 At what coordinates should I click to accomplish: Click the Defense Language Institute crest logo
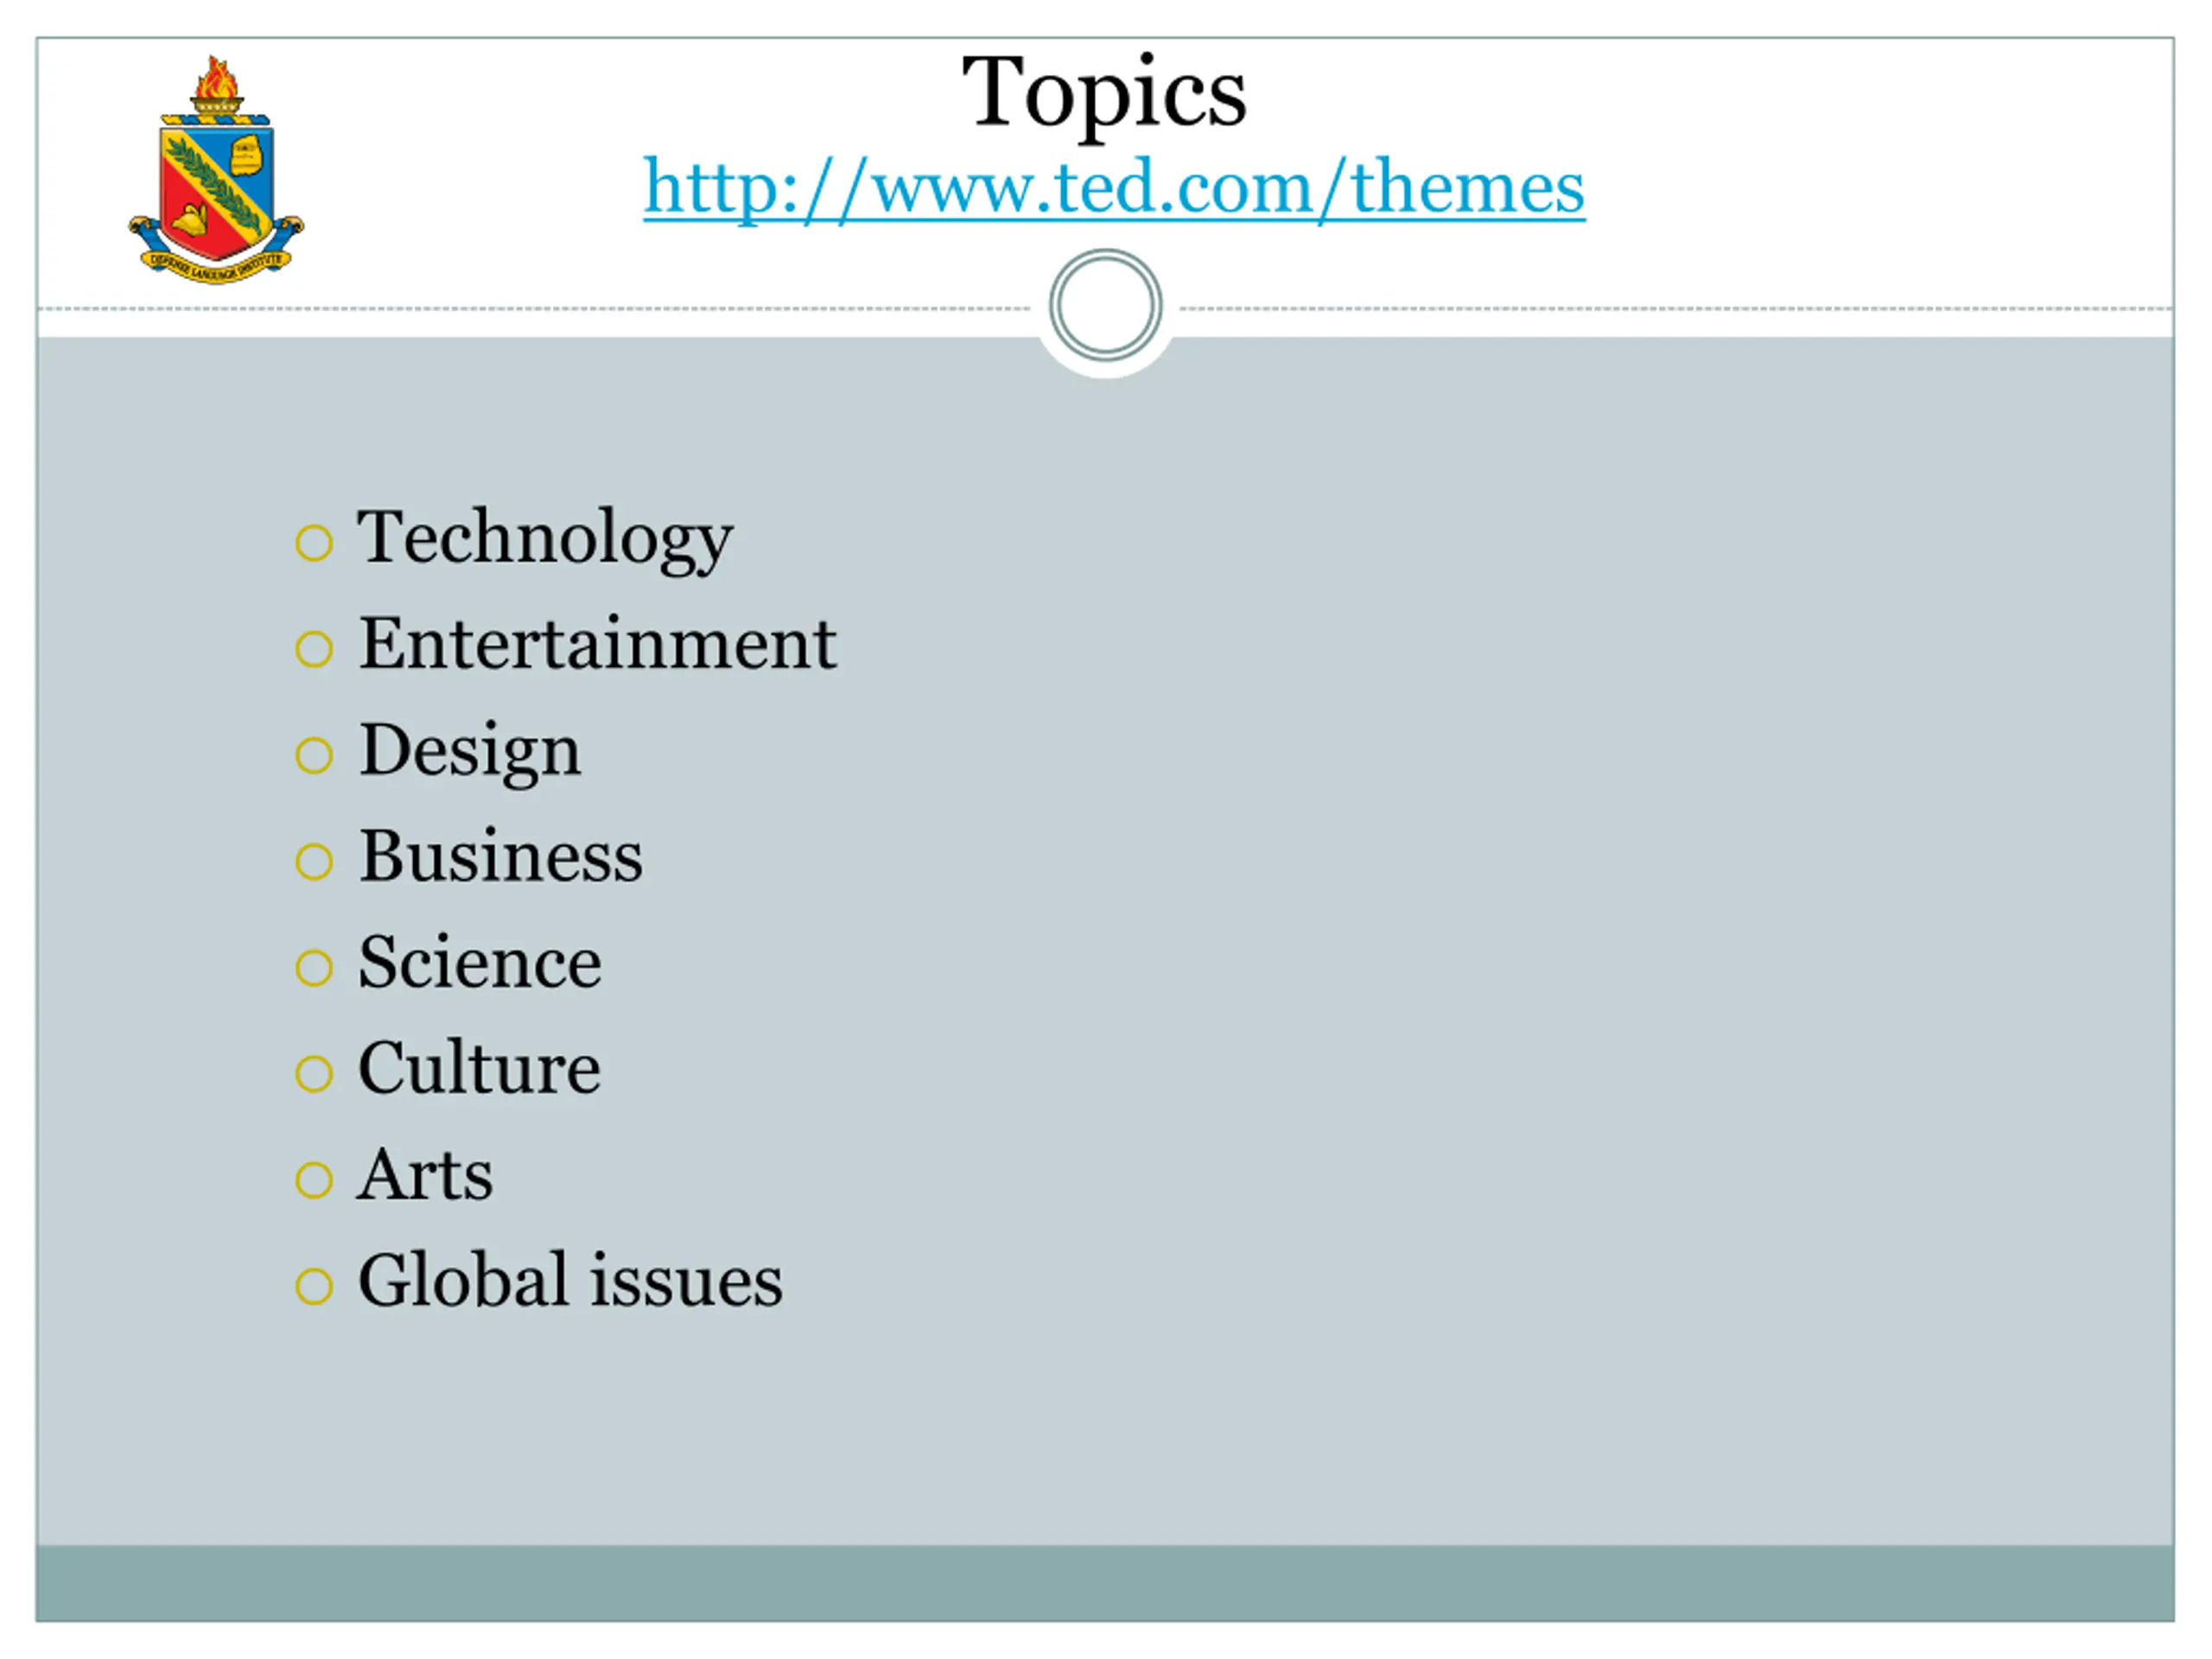coord(215,172)
